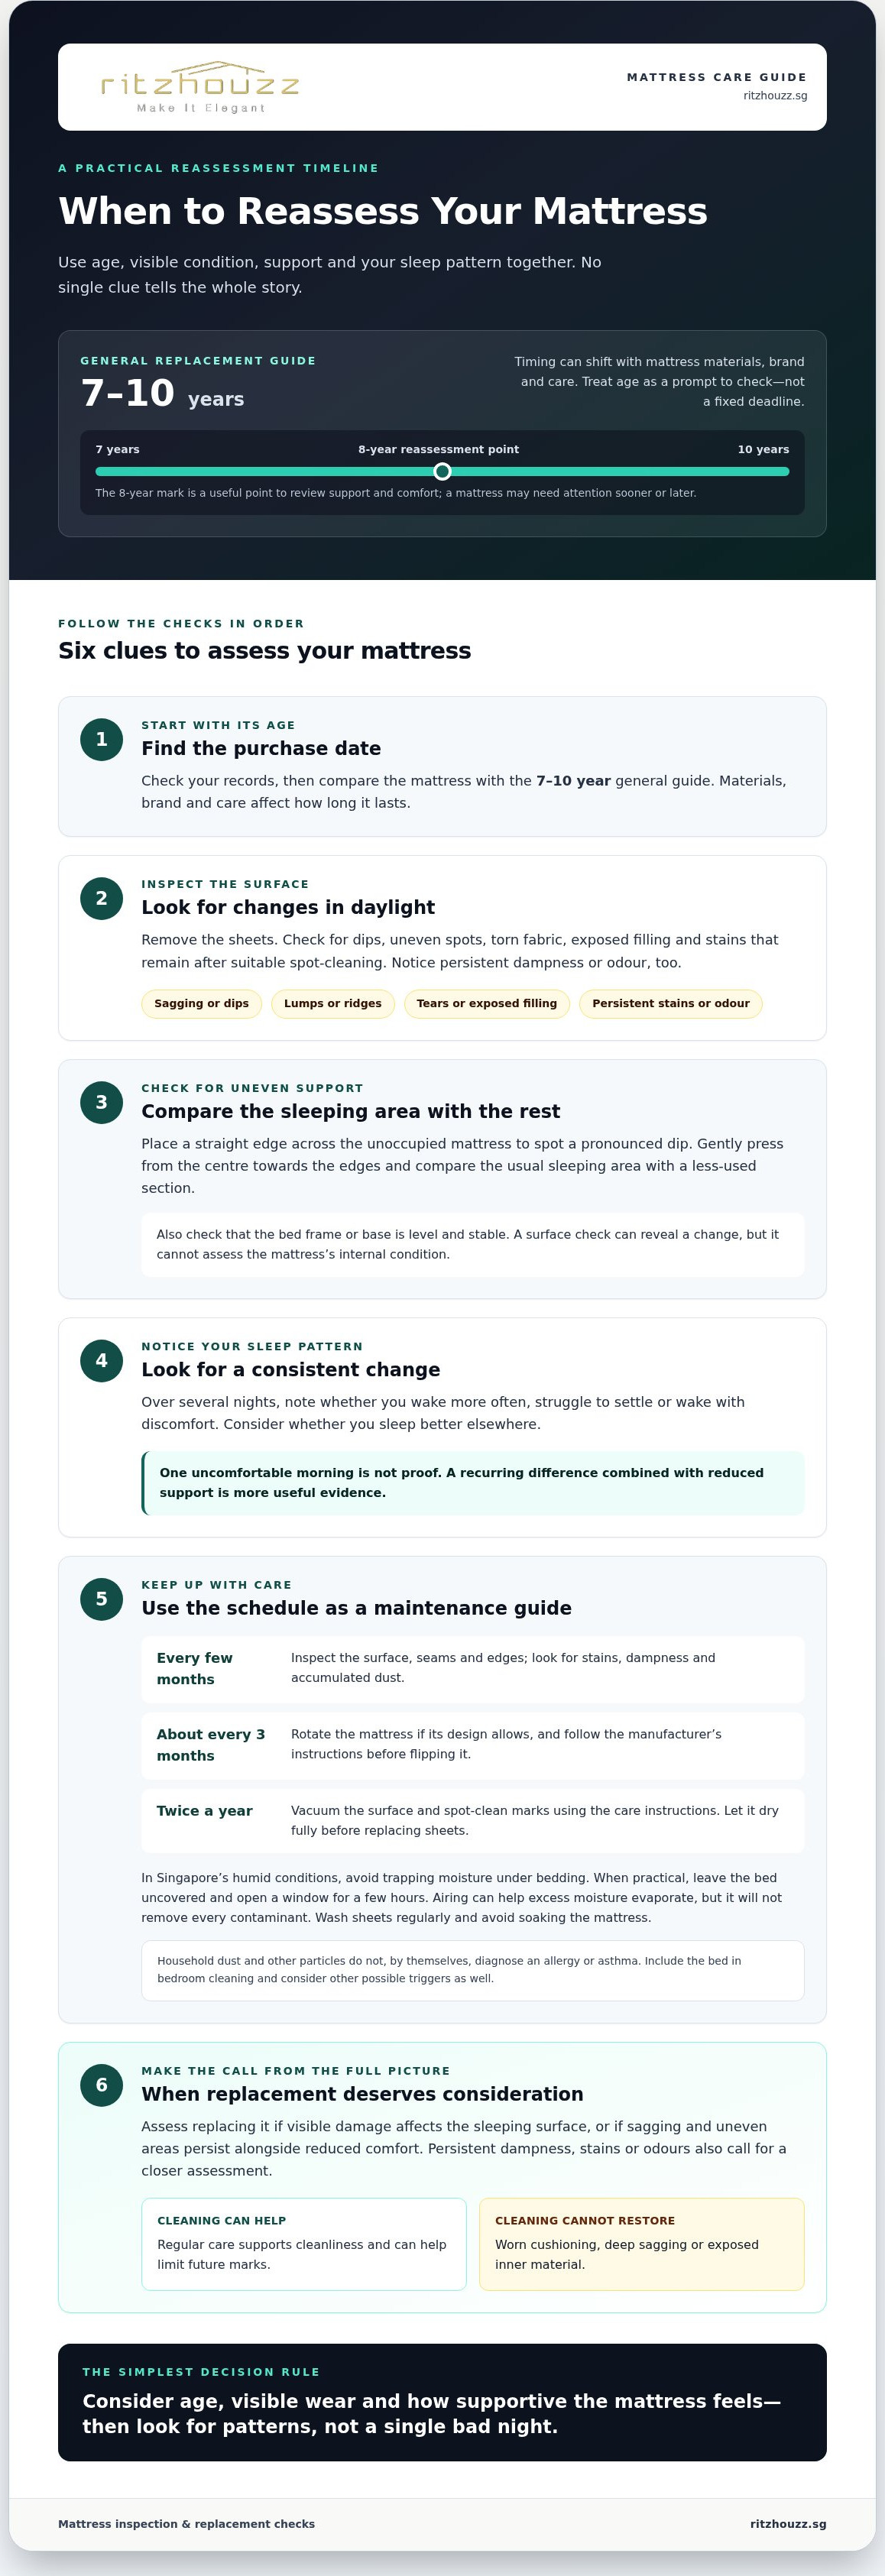Click the Ritzhouzz logo in the header
The width and height of the screenshot is (885, 2576).
pos(200,87)
